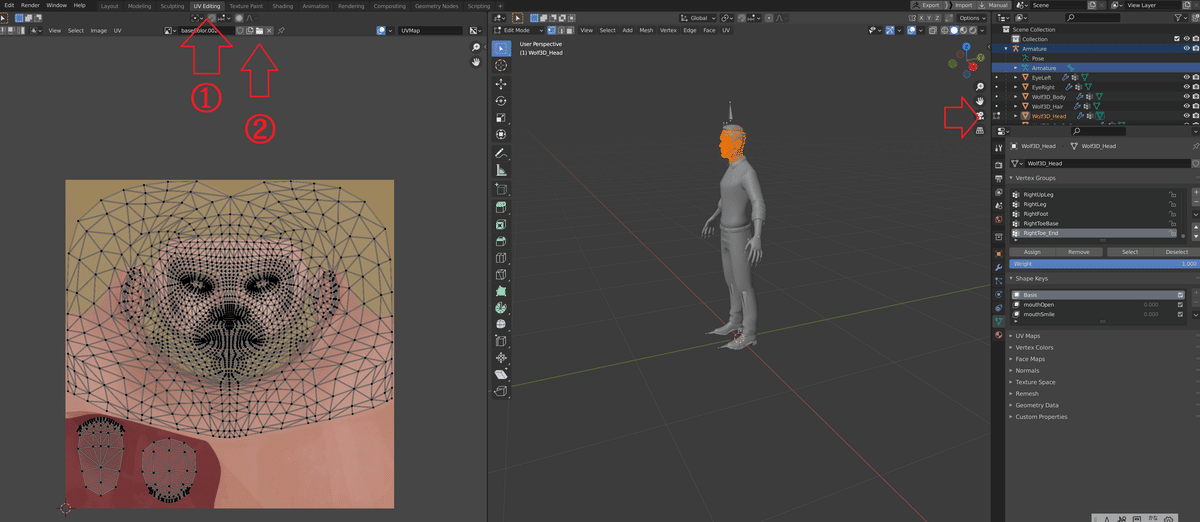
Task: Toggle the mouthSmile shape key checkbox
Action: (1180, 314)
